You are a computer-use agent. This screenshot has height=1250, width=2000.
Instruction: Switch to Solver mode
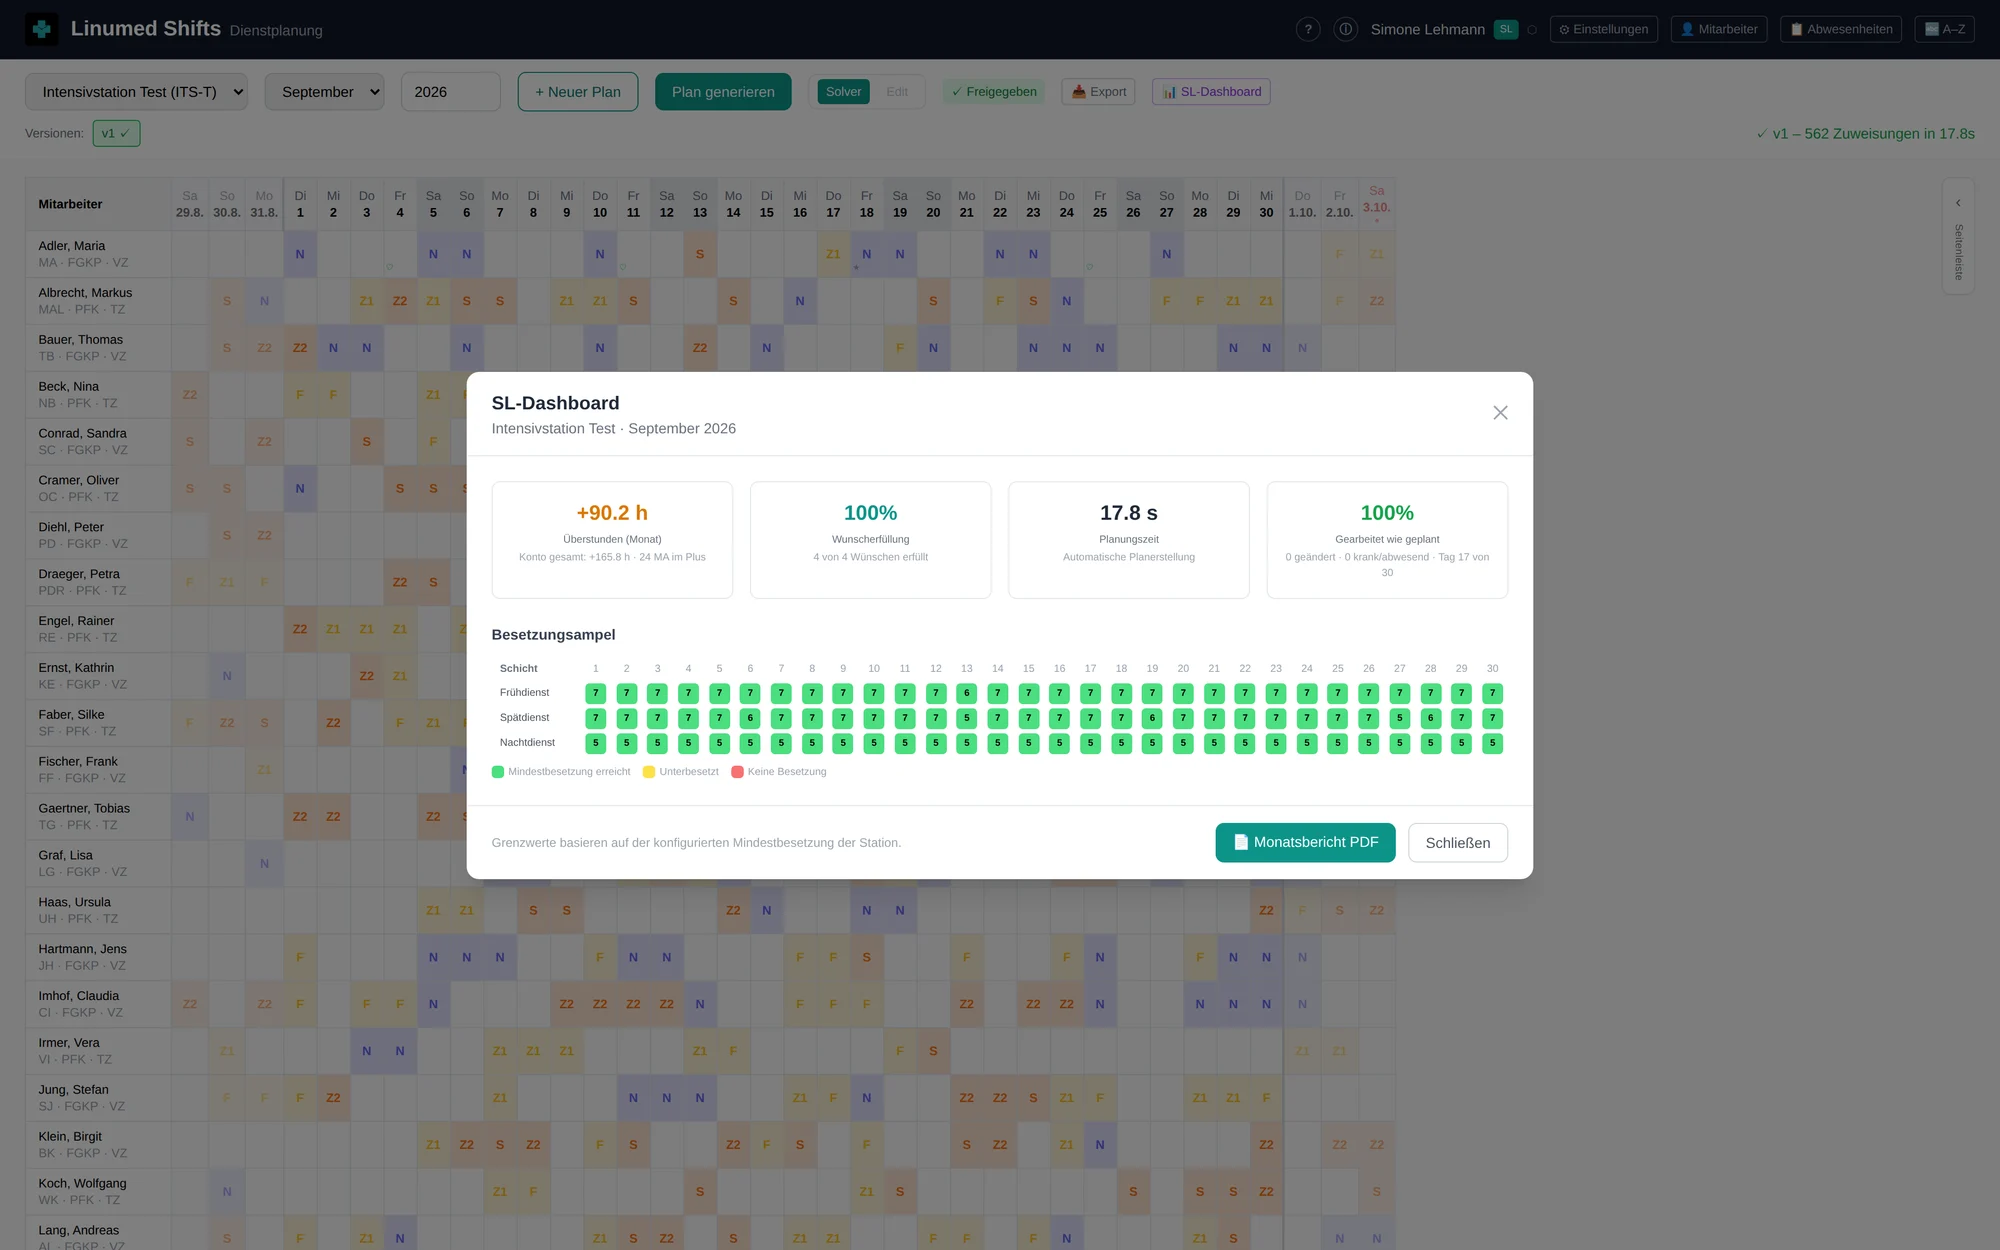click(843, 92)
